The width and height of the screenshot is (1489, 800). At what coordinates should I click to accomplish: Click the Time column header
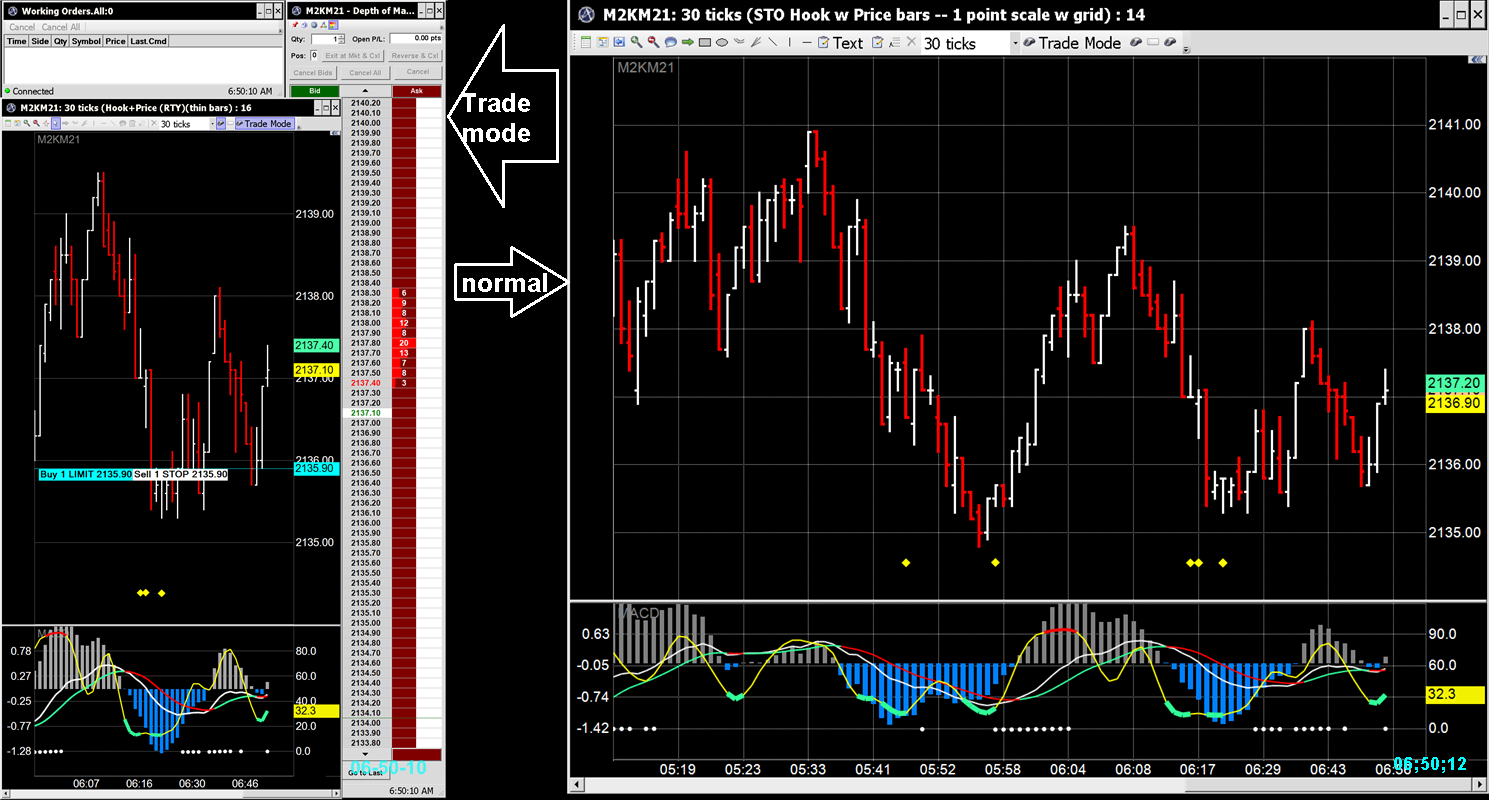pos(16,41)
